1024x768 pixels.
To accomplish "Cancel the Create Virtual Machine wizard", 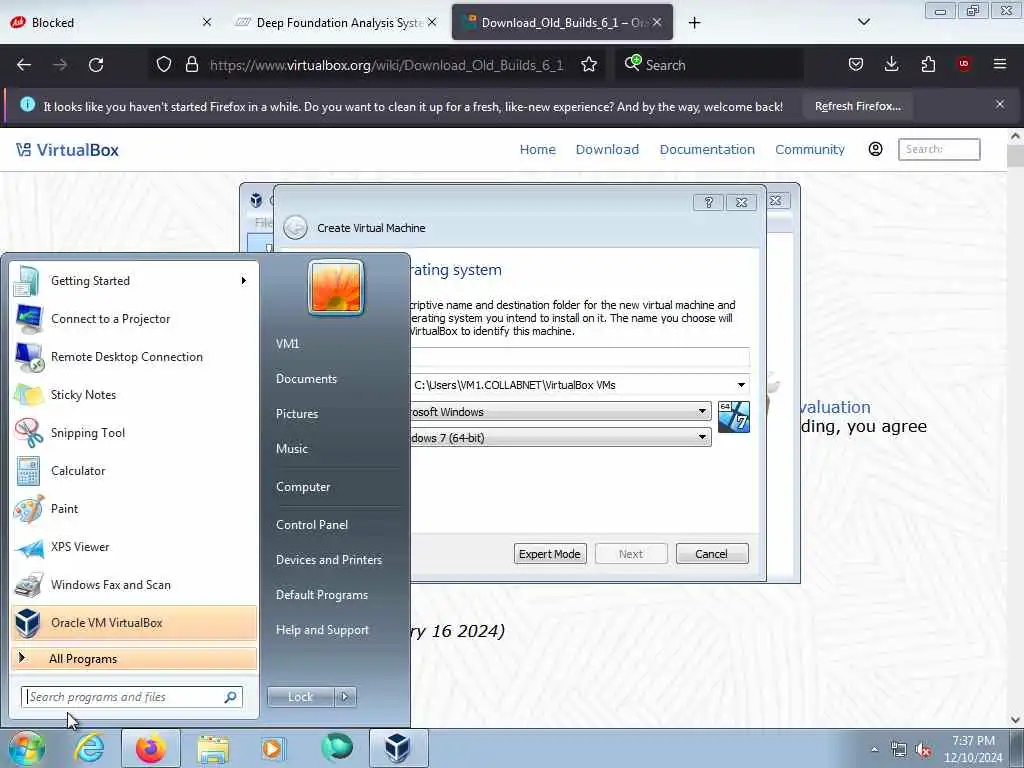I will pyautogui.click(x=712, y=554).
